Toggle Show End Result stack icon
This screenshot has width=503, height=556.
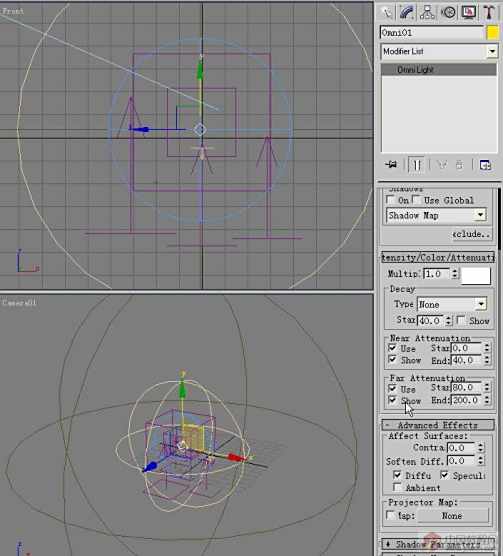tap(416, 165)
